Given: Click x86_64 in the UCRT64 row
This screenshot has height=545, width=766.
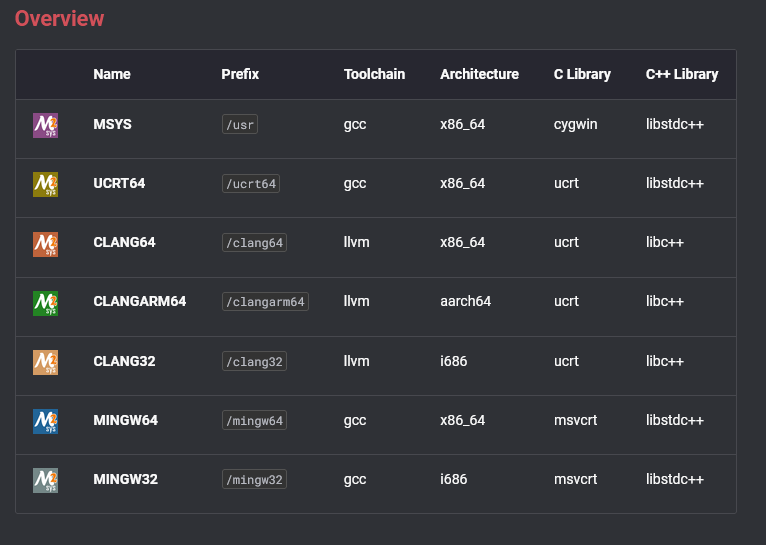Looking at the screenshot, I should pos(462,184).
